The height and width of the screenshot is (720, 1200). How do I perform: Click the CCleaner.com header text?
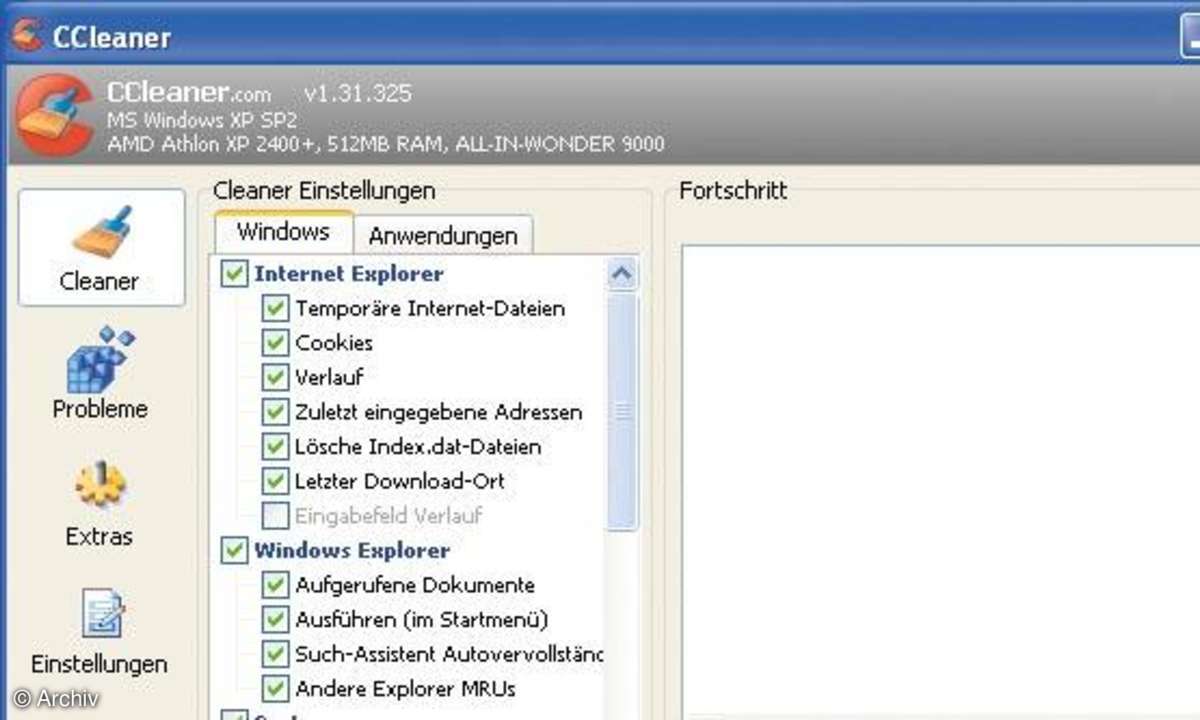click(188, 94)
